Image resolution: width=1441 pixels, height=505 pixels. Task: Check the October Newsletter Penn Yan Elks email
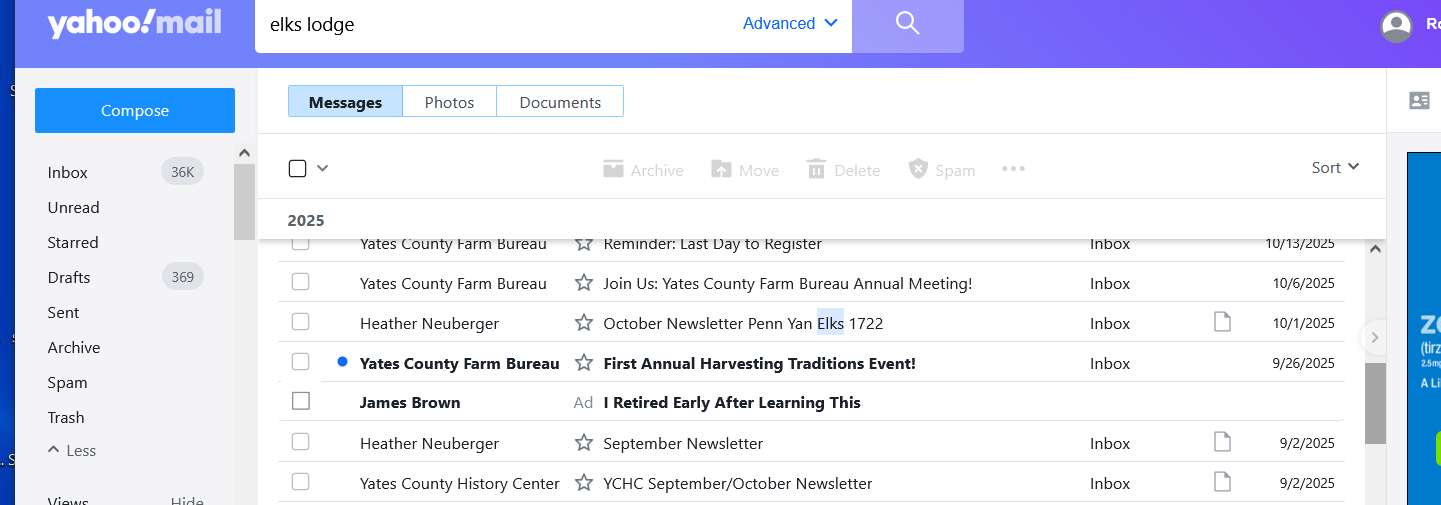click(300, 322)
